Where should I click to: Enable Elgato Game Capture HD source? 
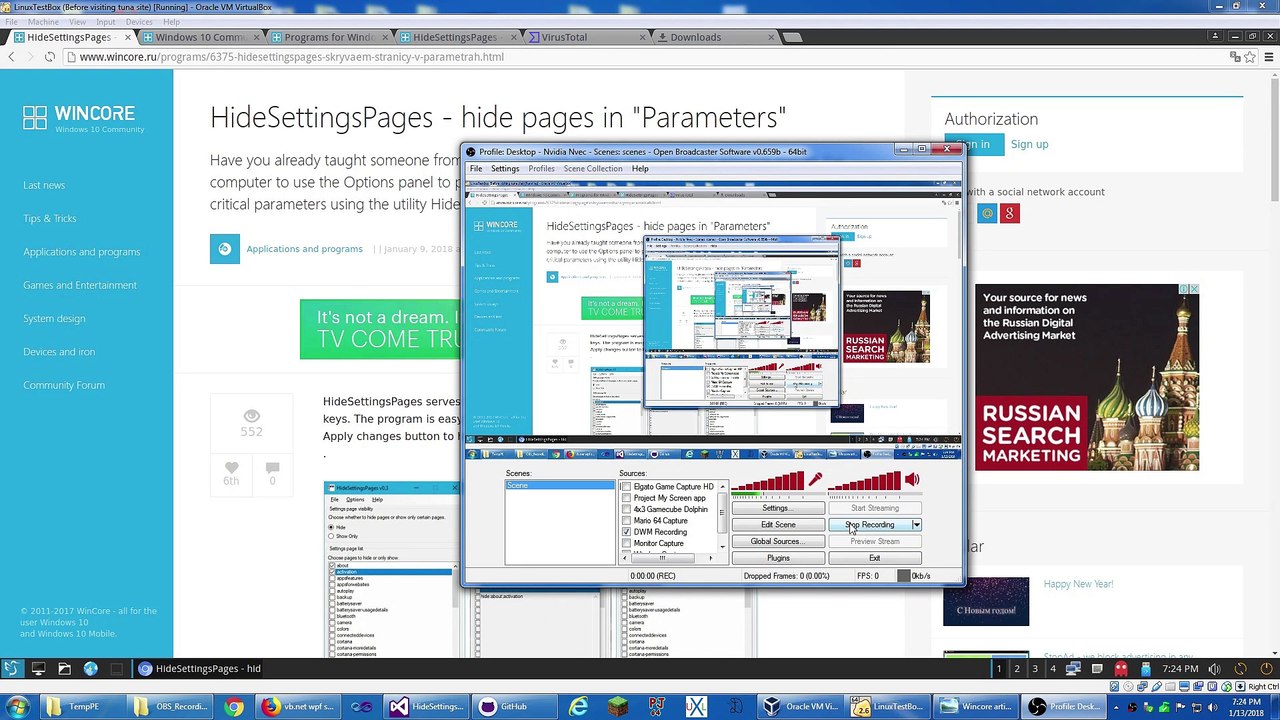coord(626,487)
